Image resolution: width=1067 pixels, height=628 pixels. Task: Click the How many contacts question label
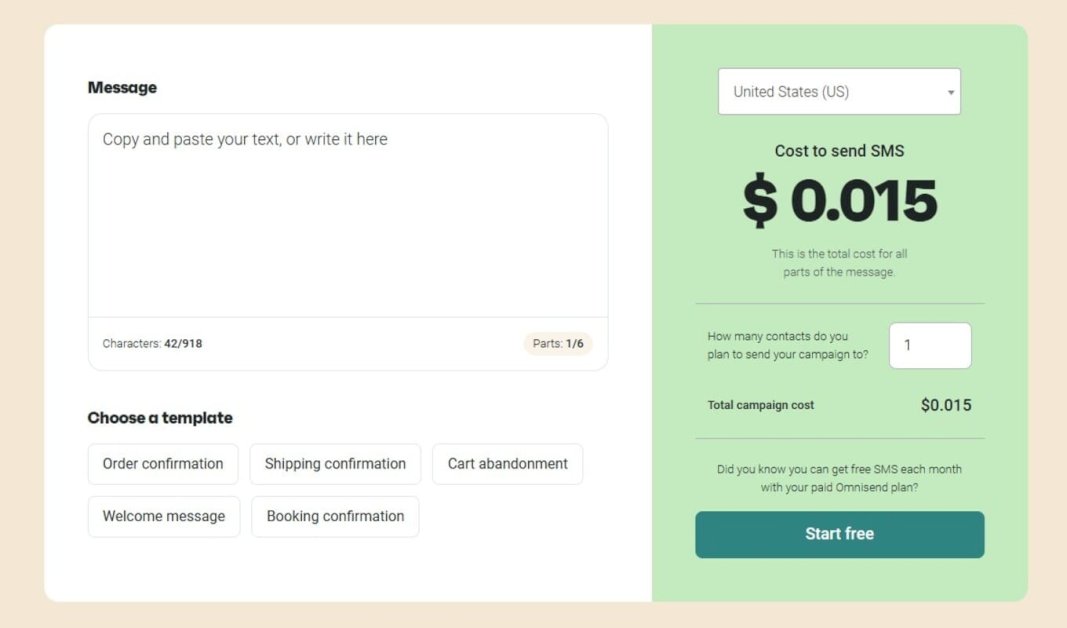tap(787, 346)
